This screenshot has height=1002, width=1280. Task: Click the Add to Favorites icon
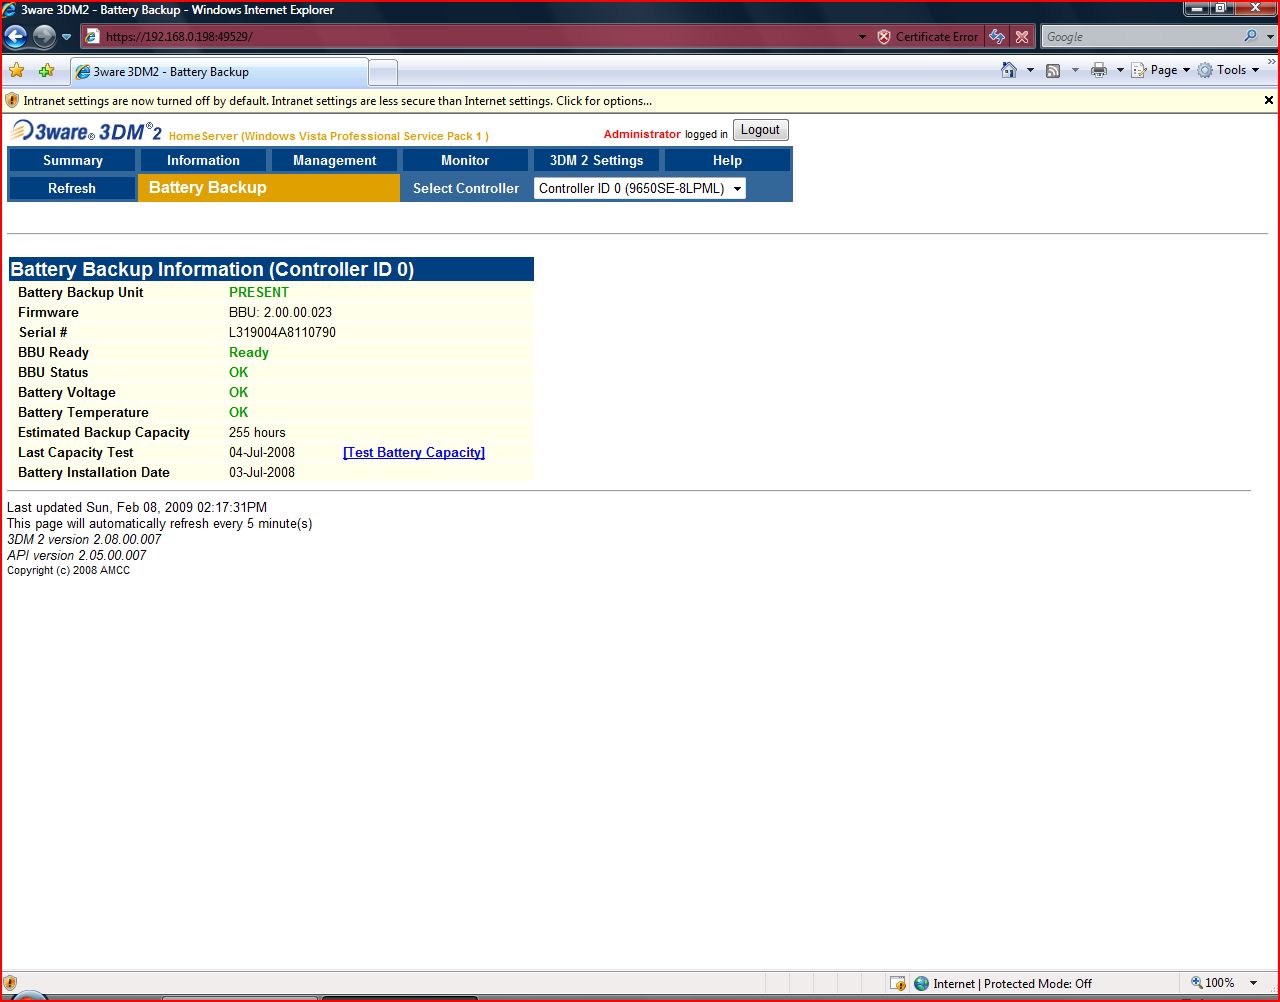point(46,71)
